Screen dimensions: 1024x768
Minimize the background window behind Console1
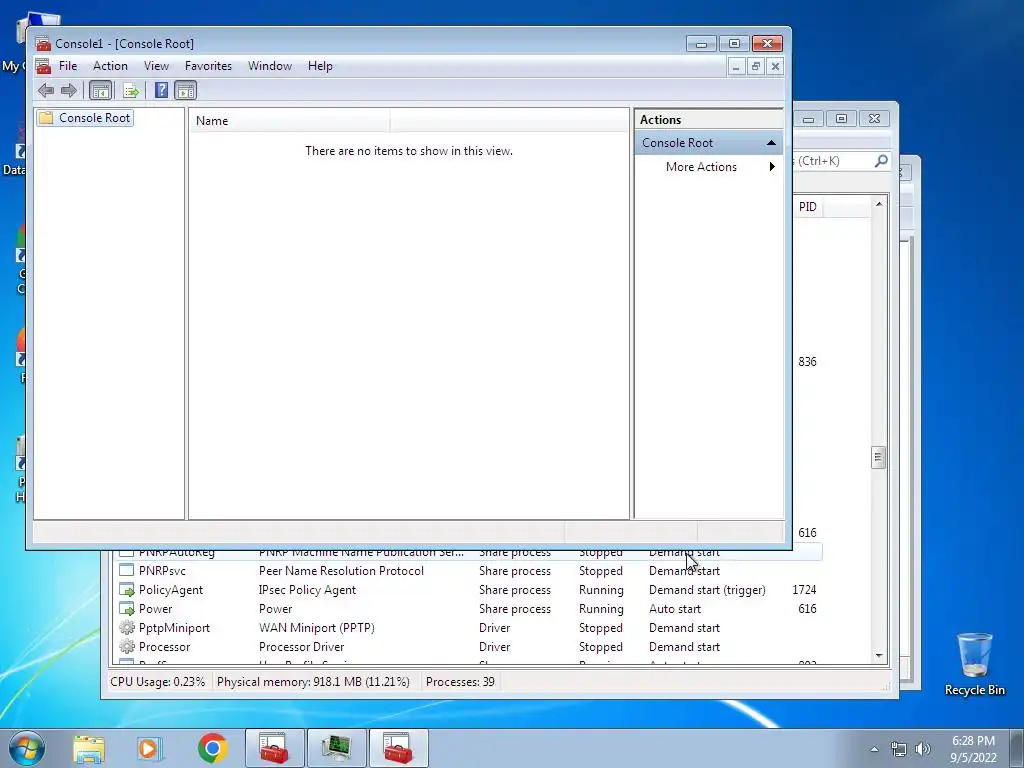808,119
